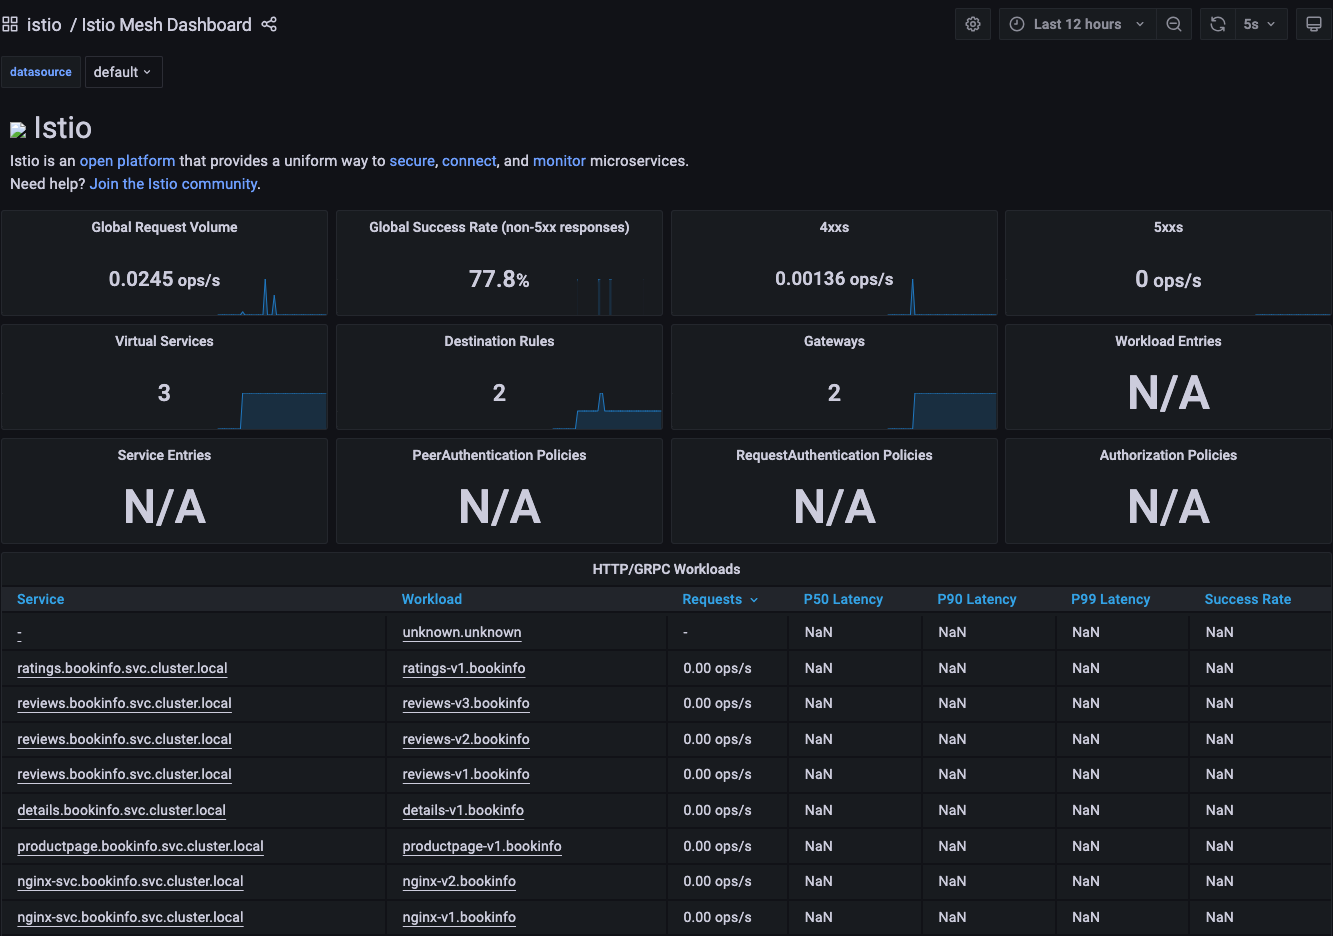Screen dimensions: 1333x936
Task: Open details.bookinfo.svc.cluster.local service link
Action: (x=121, y=810)
